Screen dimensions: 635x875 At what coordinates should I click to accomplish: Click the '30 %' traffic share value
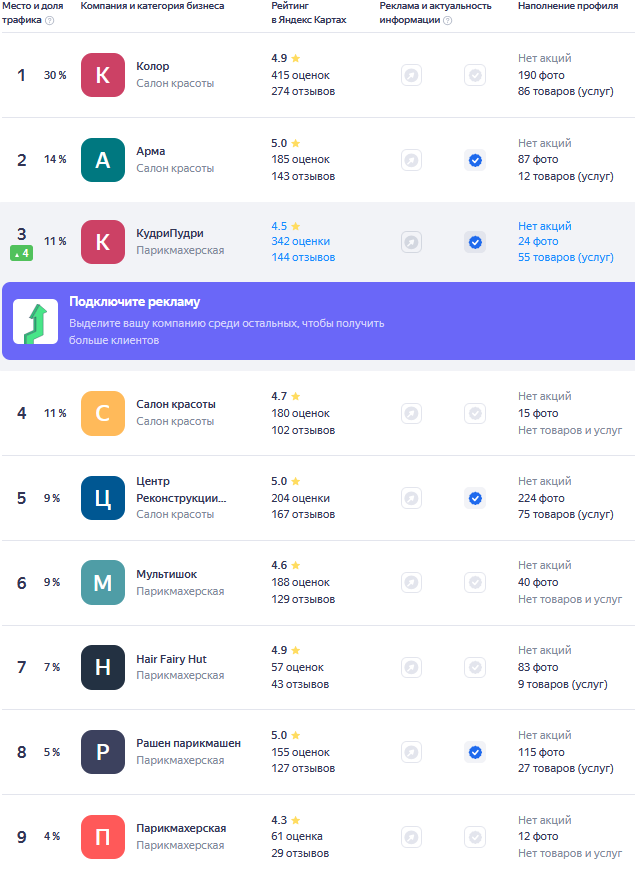pos(55,75)
